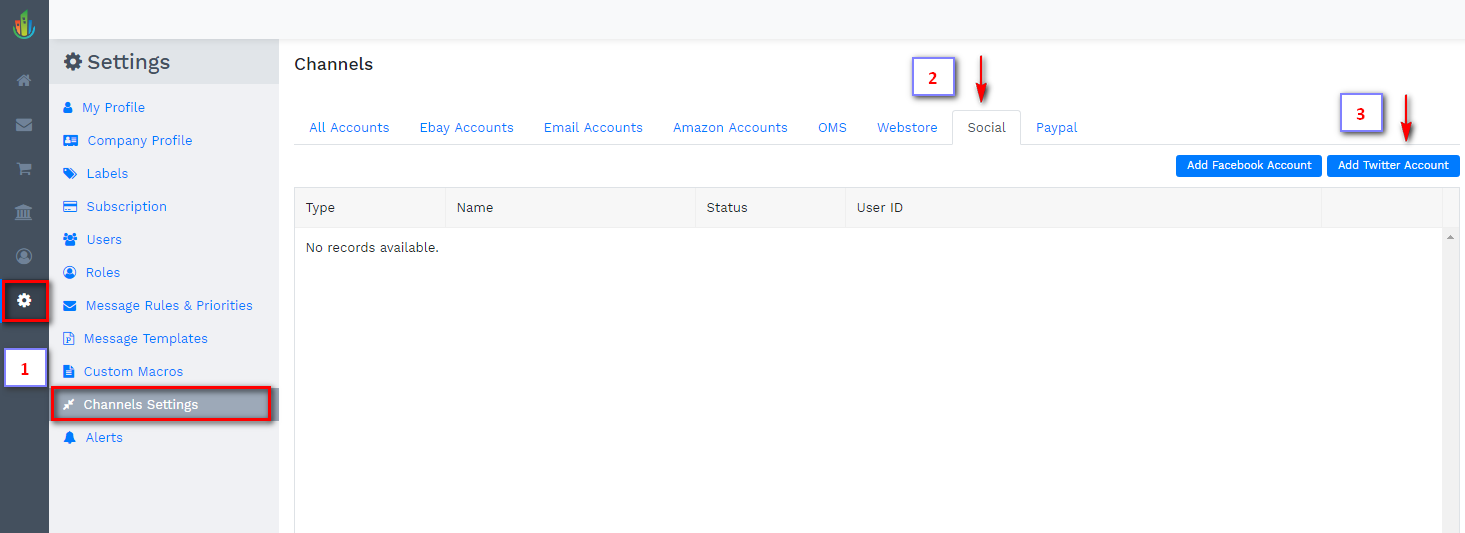The height and width of the screenshot is (533, 1465).
Task: Click the shopping cart icon in sidebar
Action: [x=24, y=169]
